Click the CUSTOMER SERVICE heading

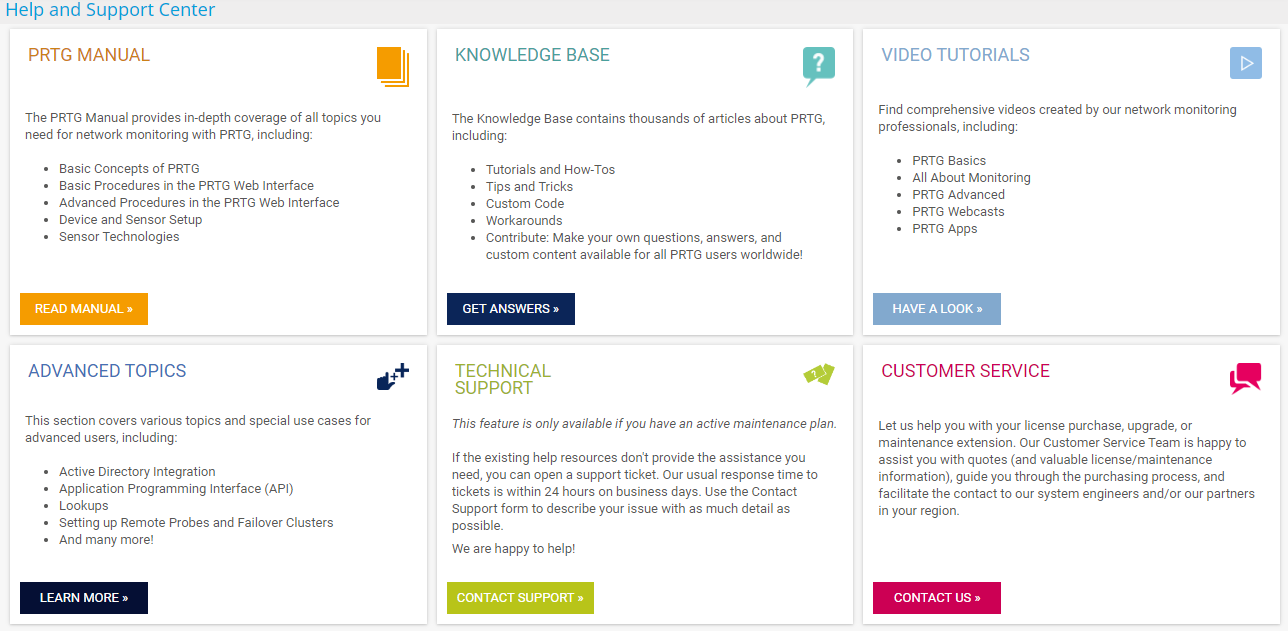point(965,371)
